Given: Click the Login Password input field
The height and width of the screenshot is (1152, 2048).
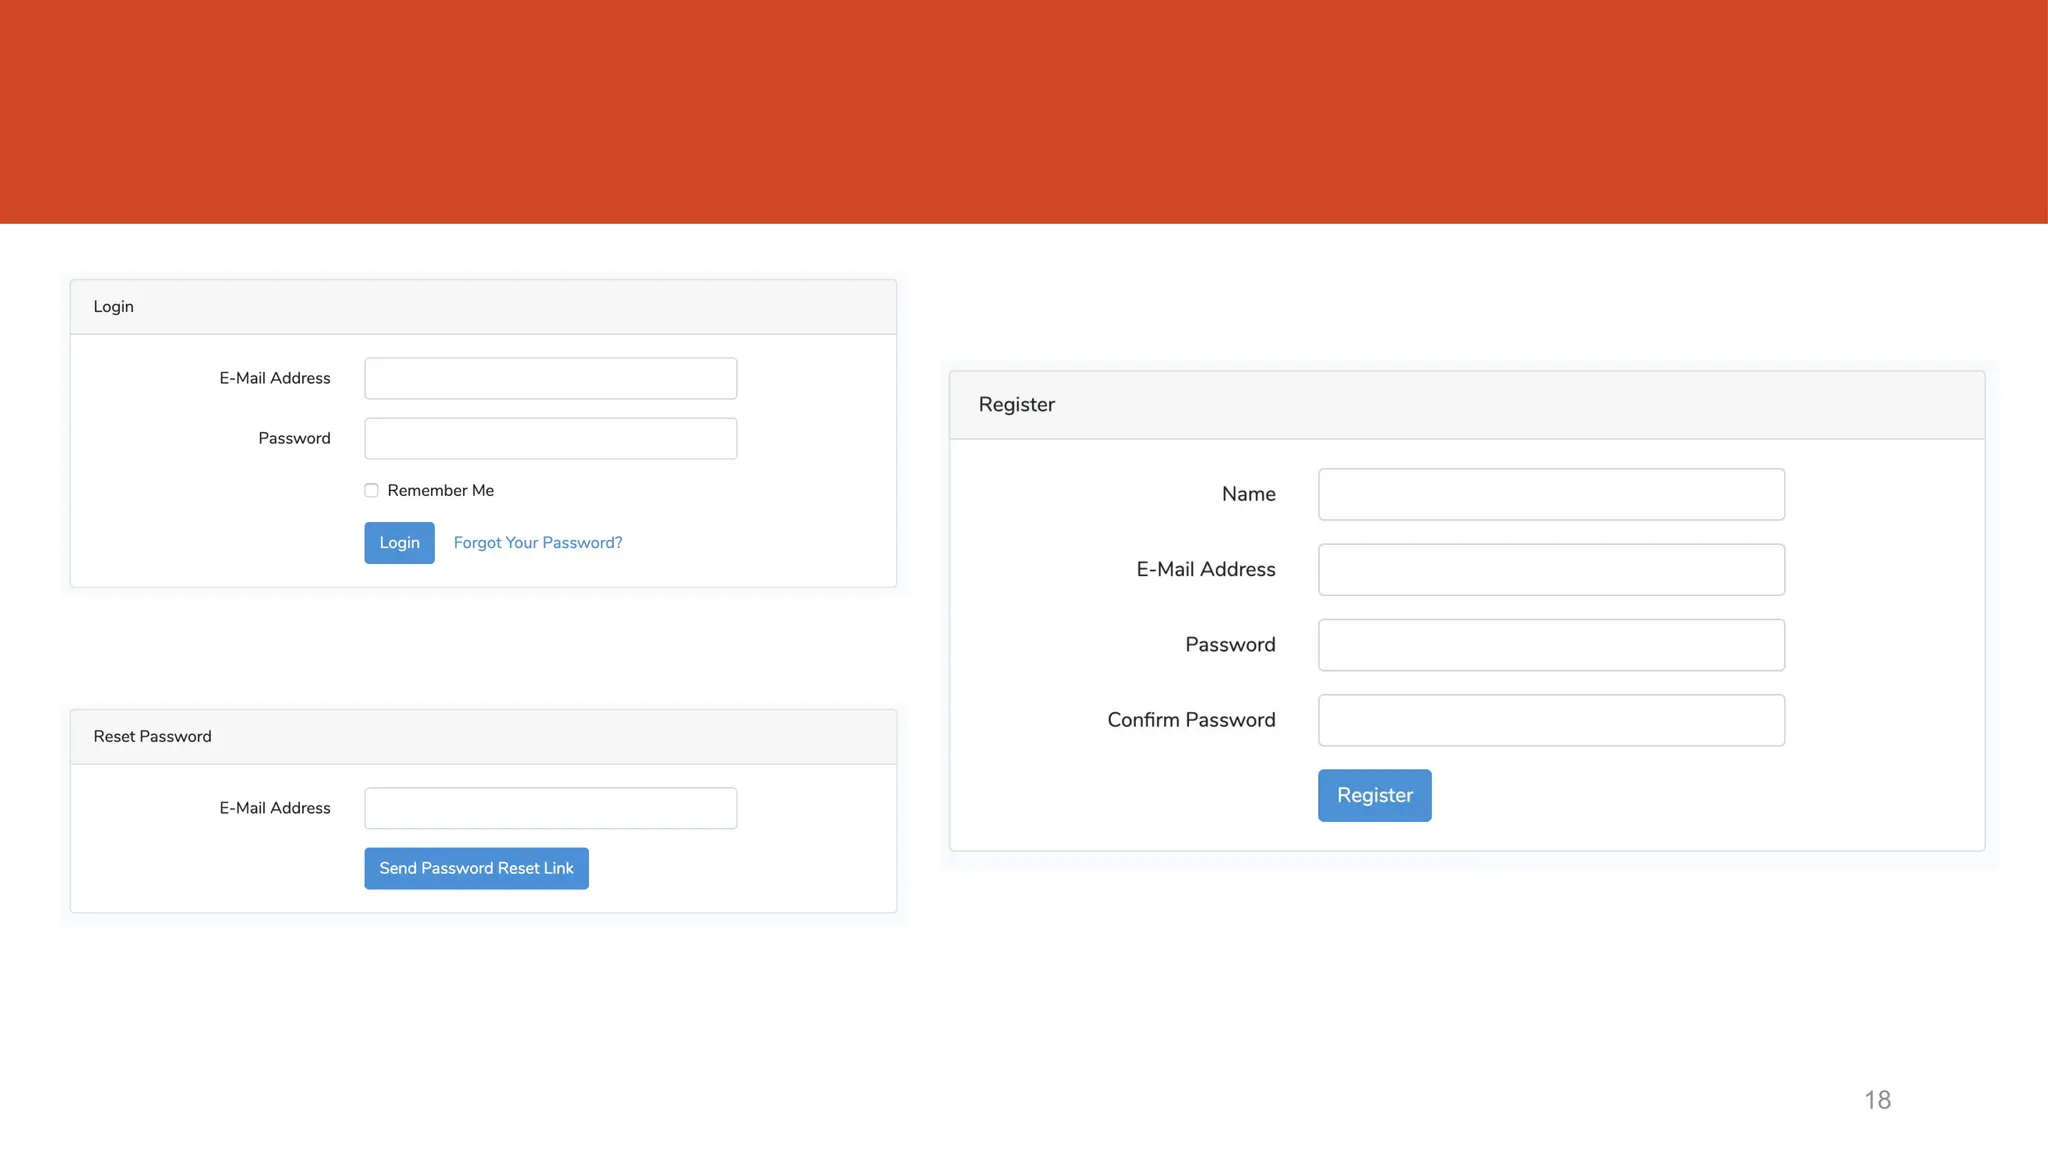Looking at the screenshot, I should 550,438.
